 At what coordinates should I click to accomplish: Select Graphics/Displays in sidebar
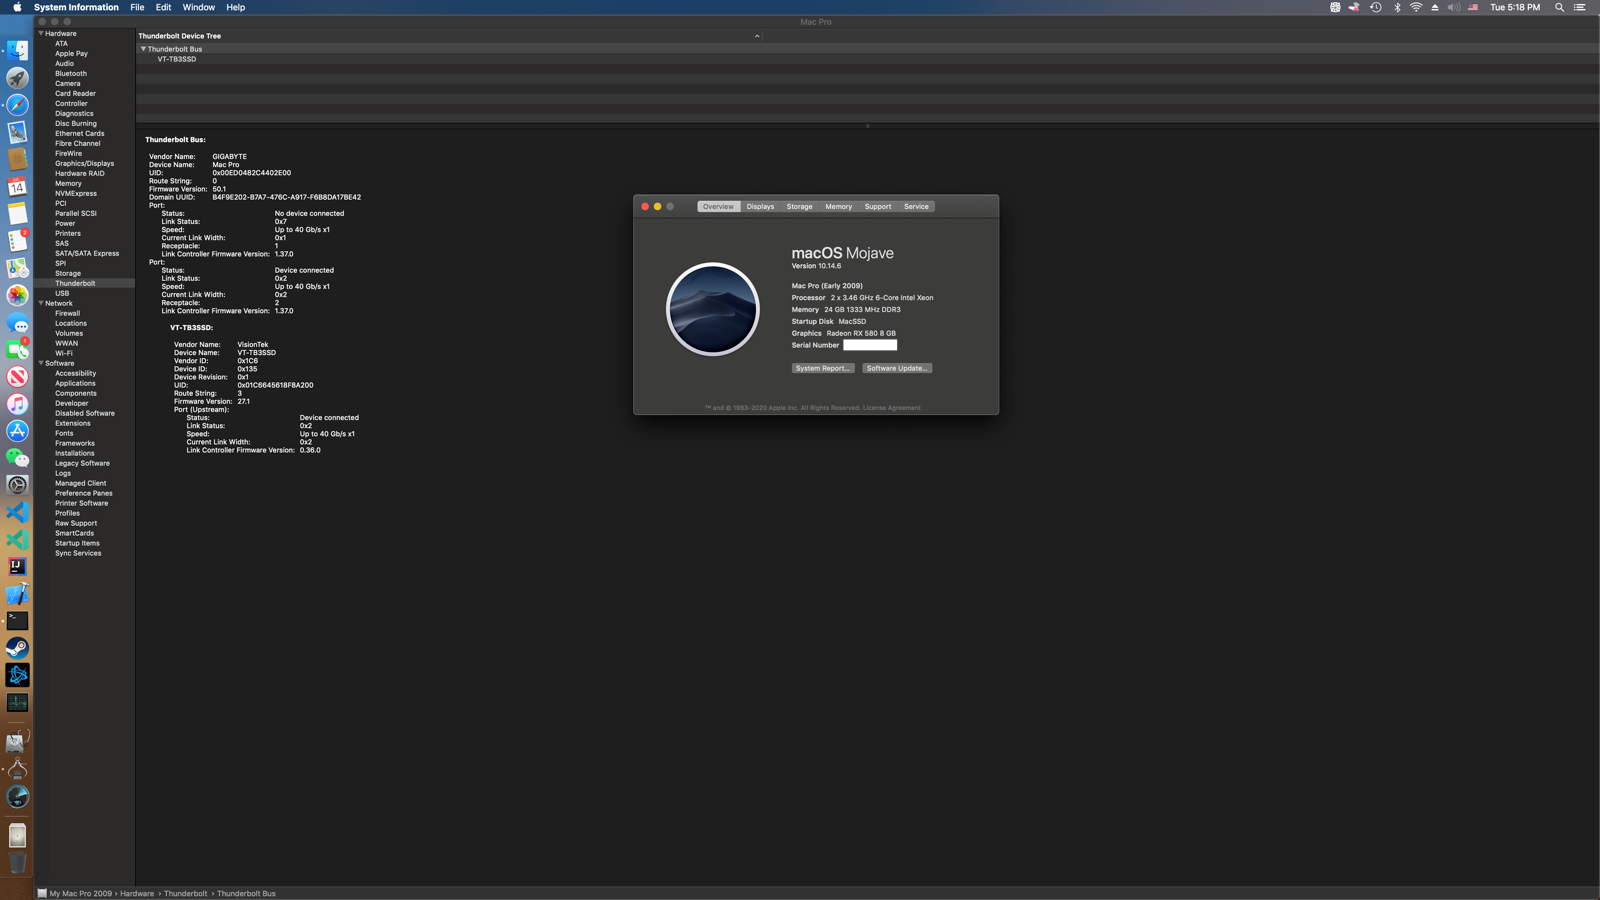(84, 163)
